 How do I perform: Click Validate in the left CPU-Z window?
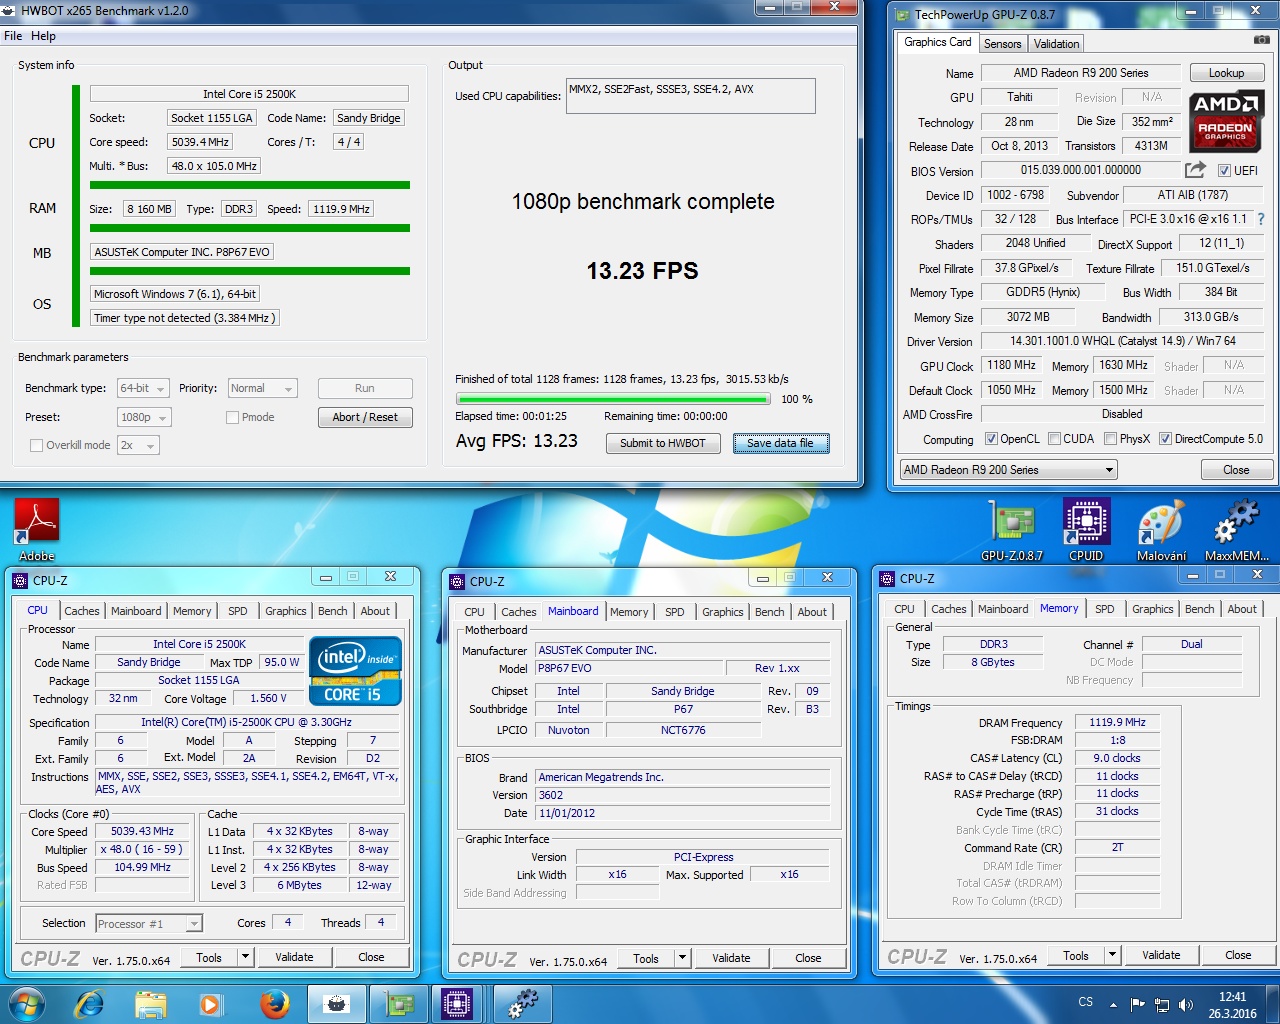[x=294, y=957]
